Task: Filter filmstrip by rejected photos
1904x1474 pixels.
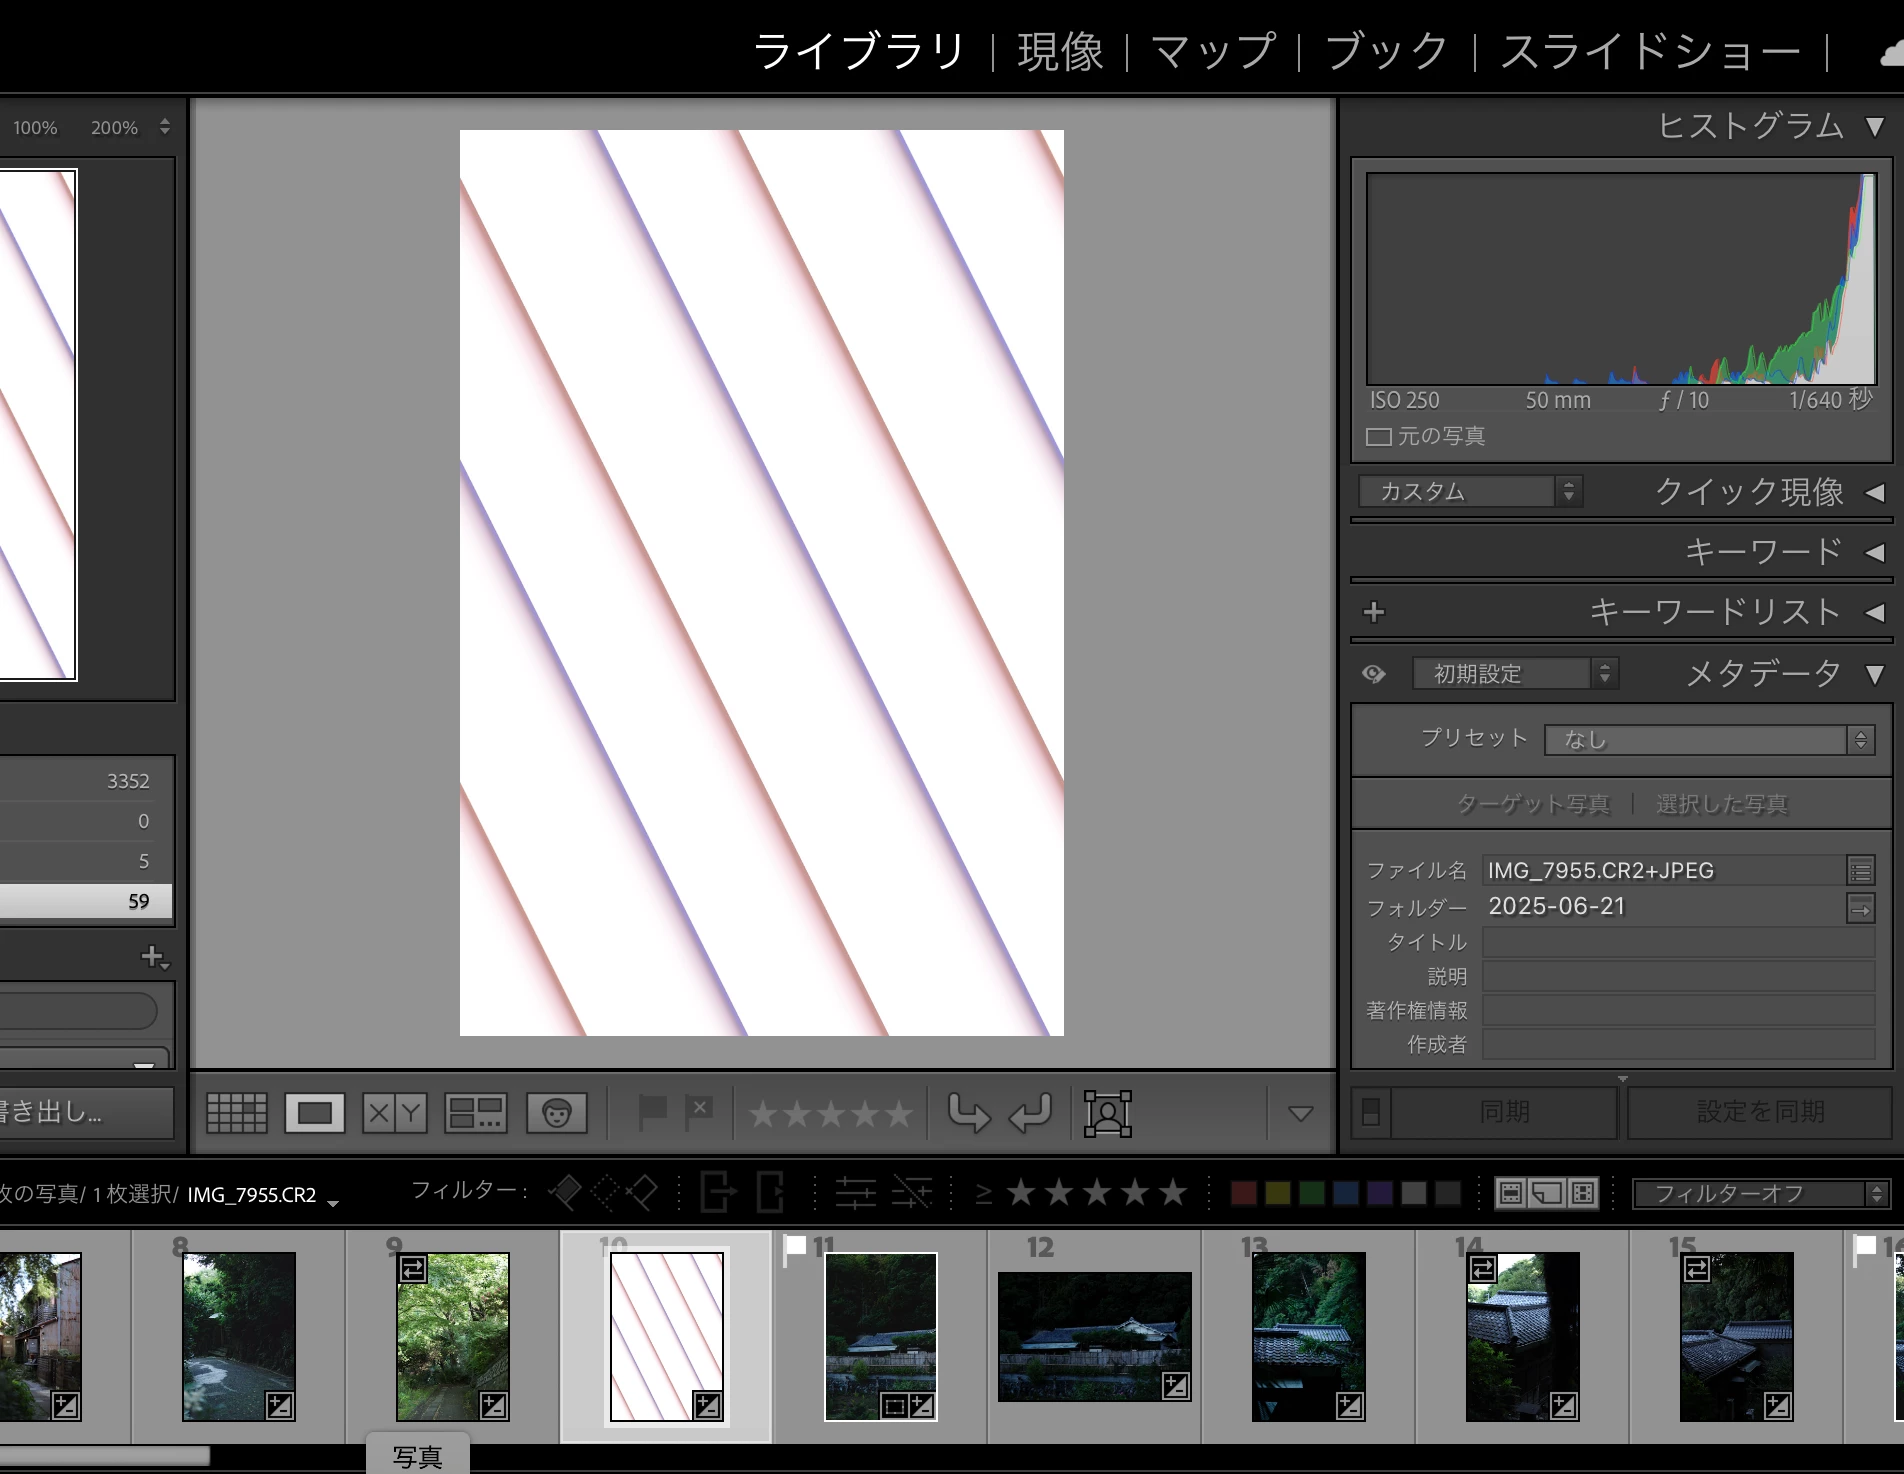Action: pos(642,1192)
